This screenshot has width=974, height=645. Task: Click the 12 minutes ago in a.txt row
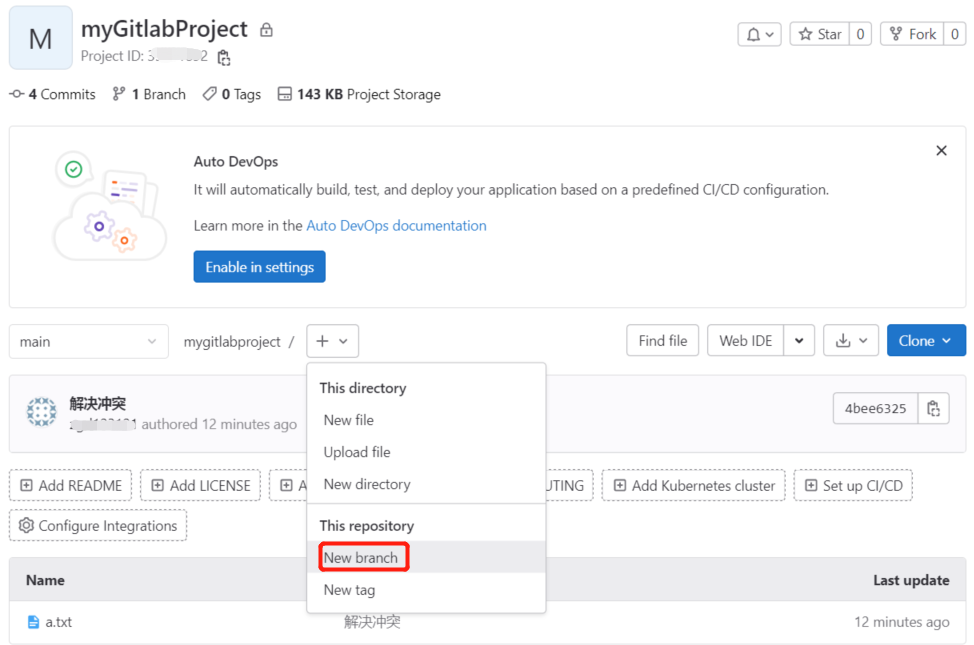pos(901,622)
